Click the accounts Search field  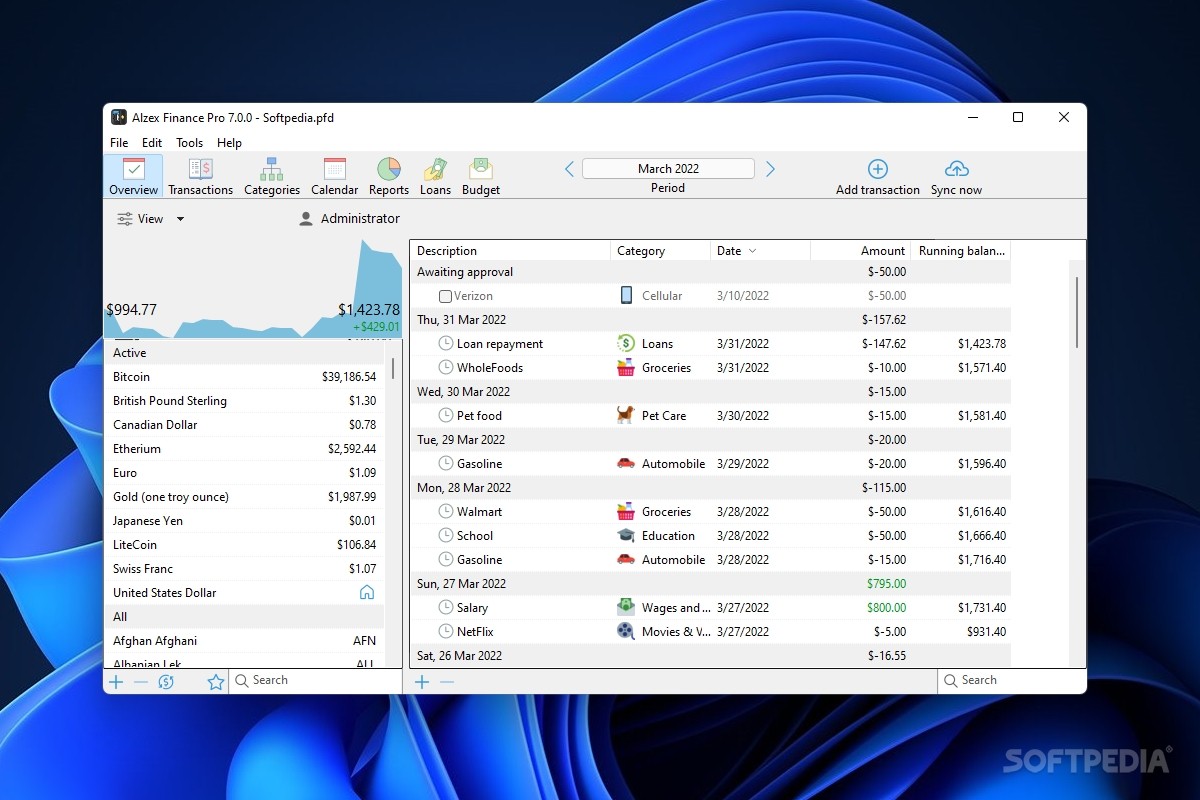[x=315, y=681]
